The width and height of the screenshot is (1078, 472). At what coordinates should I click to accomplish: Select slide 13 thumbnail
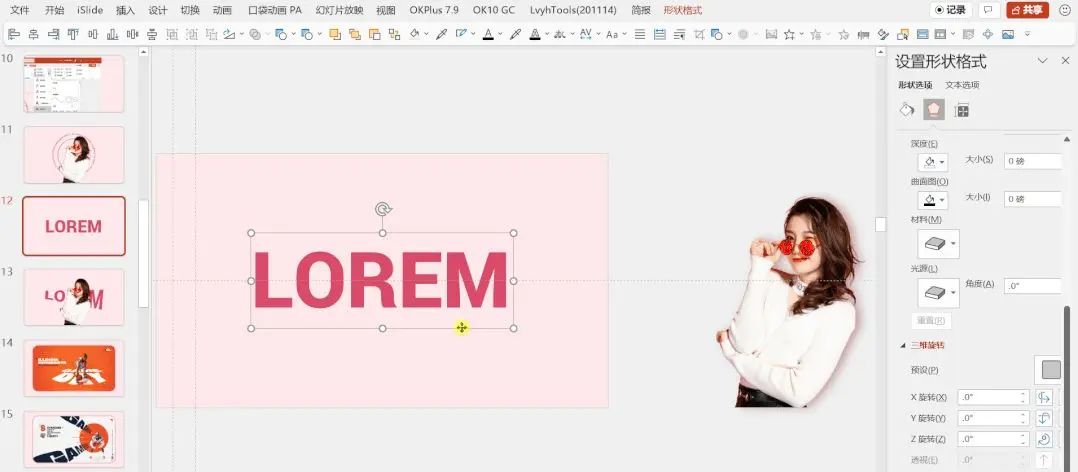[x=74, y=297]
